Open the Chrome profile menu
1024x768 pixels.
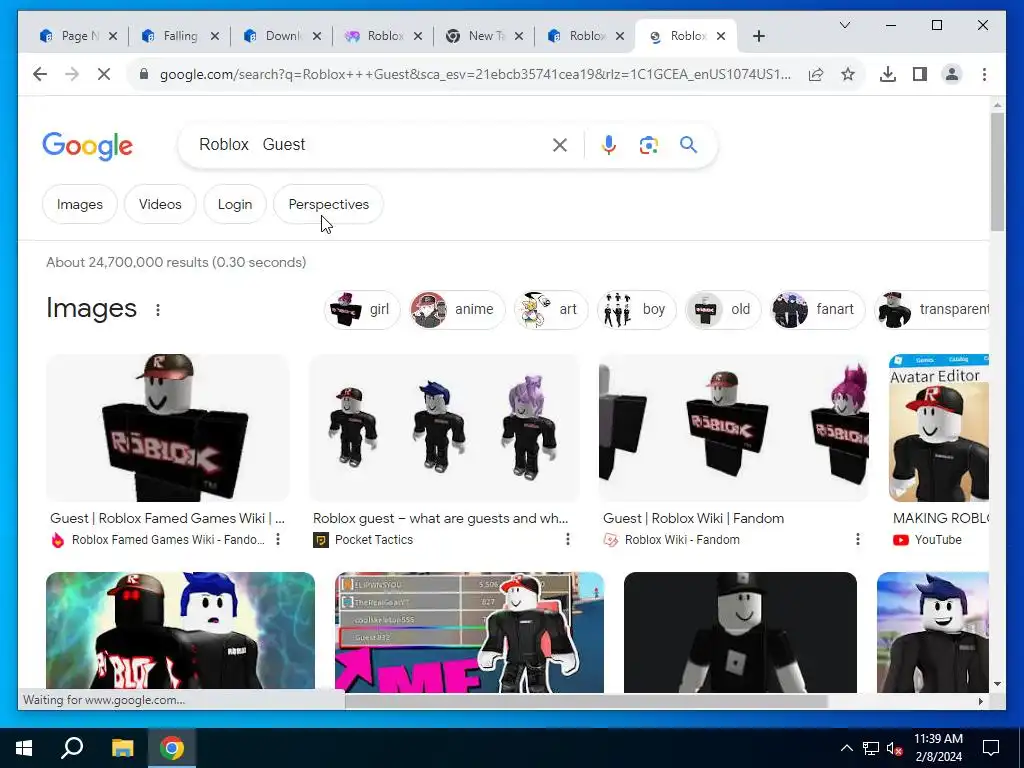(952, 74)
